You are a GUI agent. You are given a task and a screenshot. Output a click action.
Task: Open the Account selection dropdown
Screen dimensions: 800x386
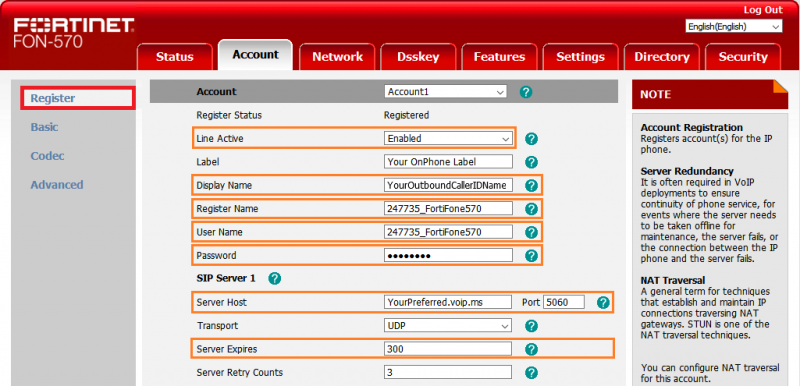[445, 92]
